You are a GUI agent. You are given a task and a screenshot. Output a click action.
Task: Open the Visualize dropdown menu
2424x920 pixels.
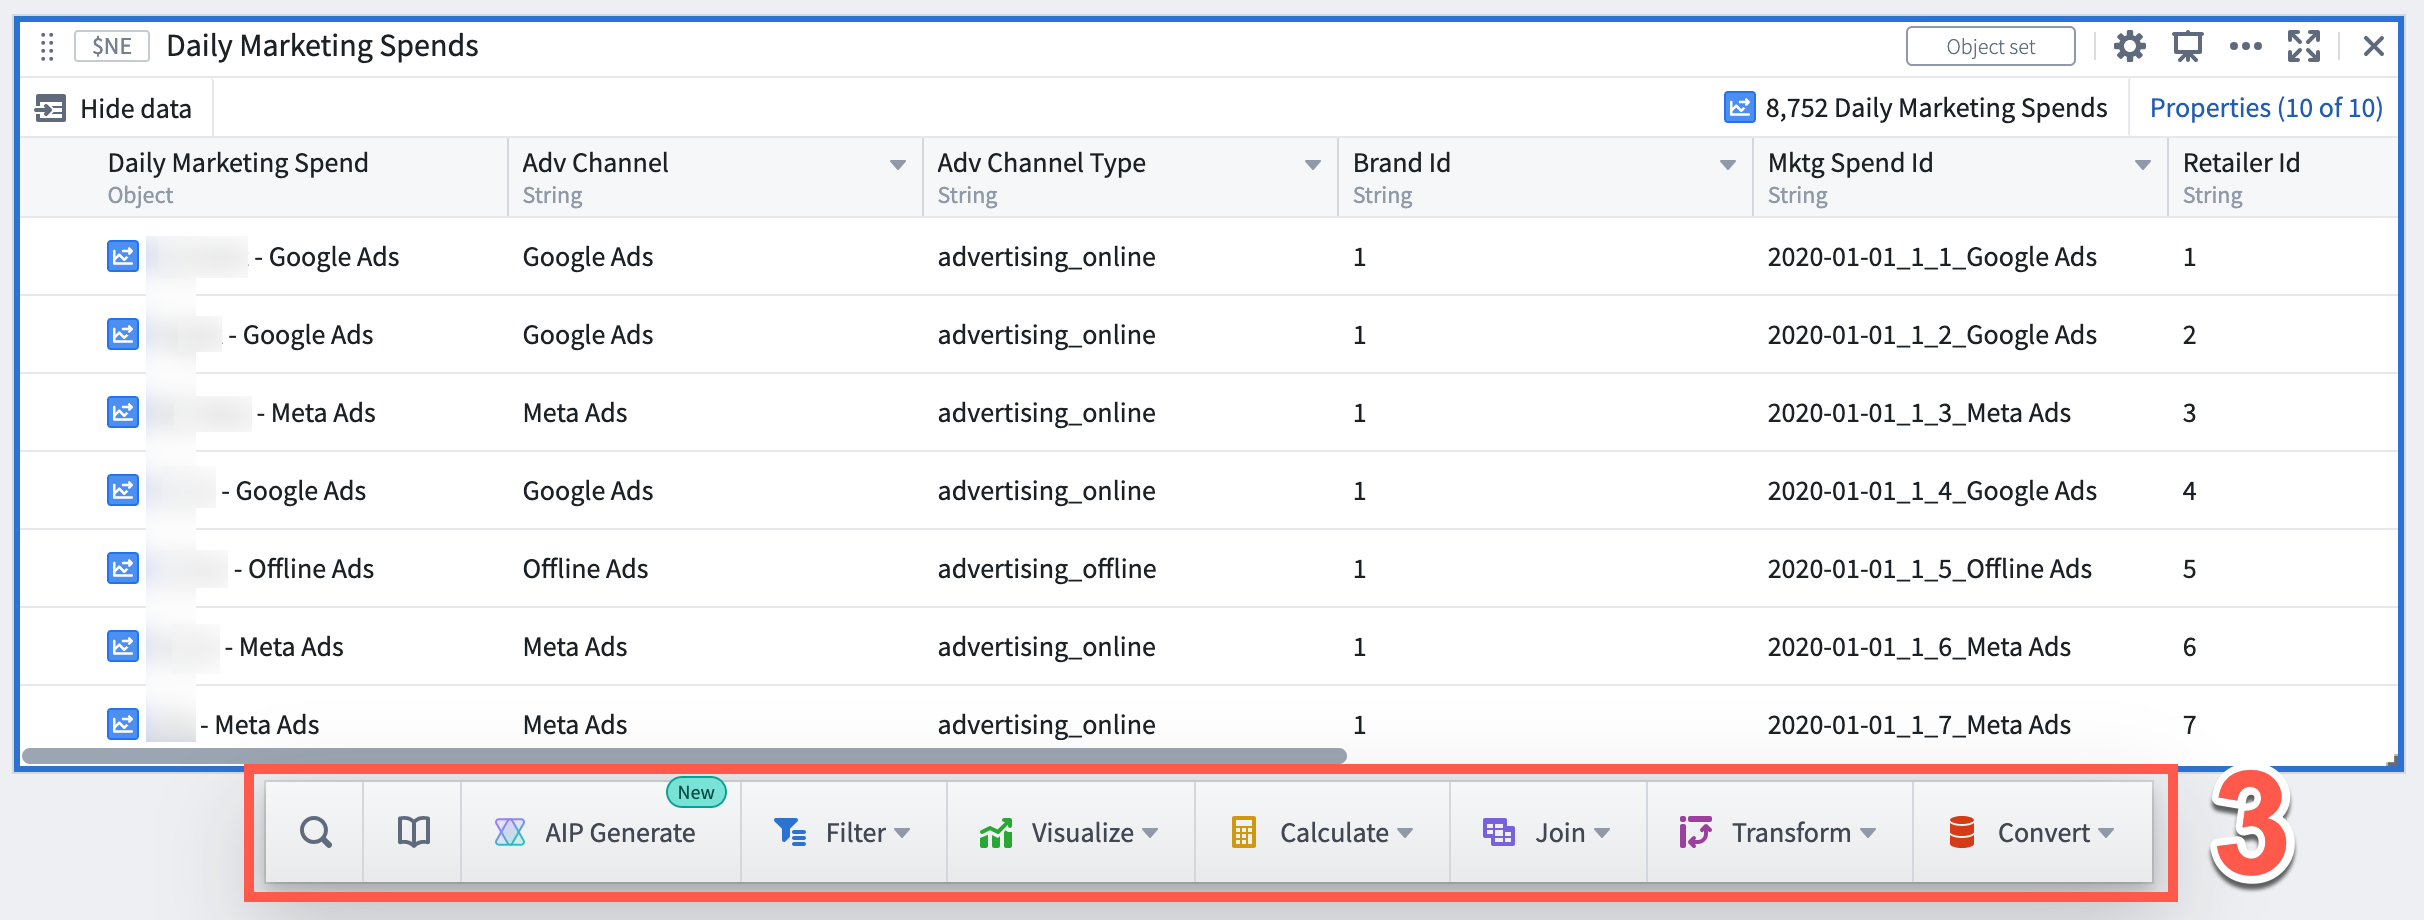point(1070,832)
